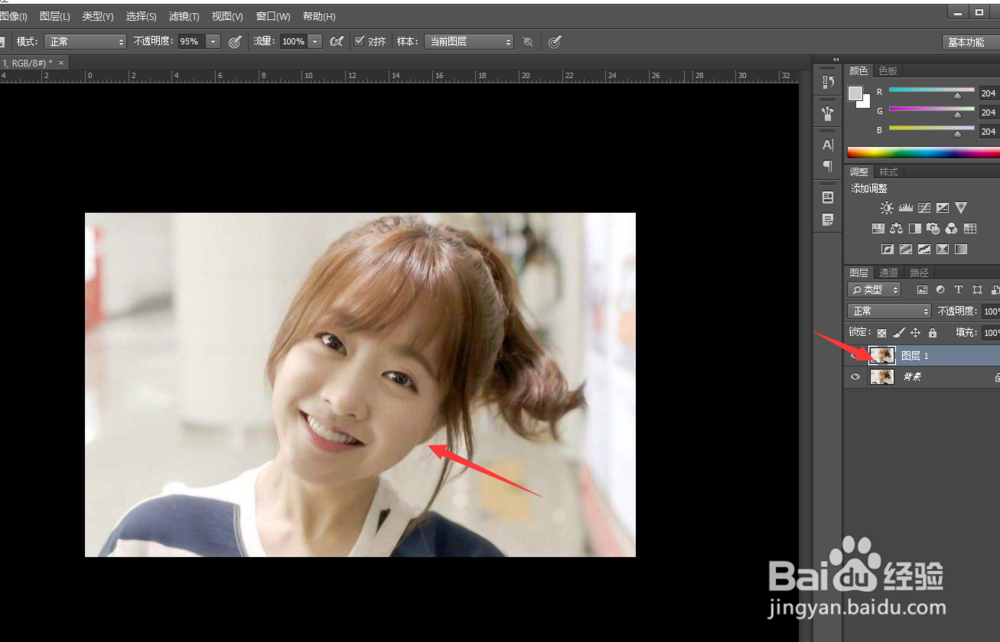Add a Photo Filter adjustment
1000x642 pixels.
933,228
